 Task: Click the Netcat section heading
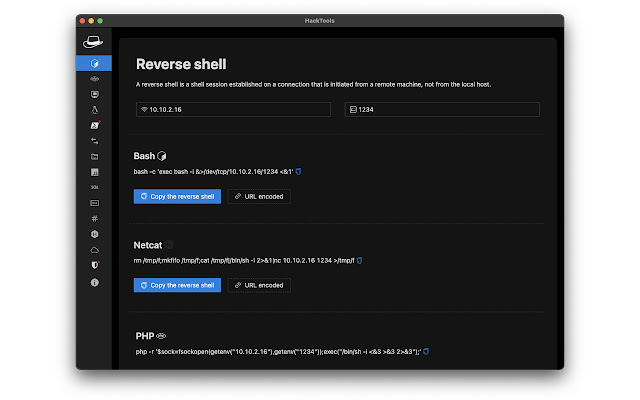point(148,245)
